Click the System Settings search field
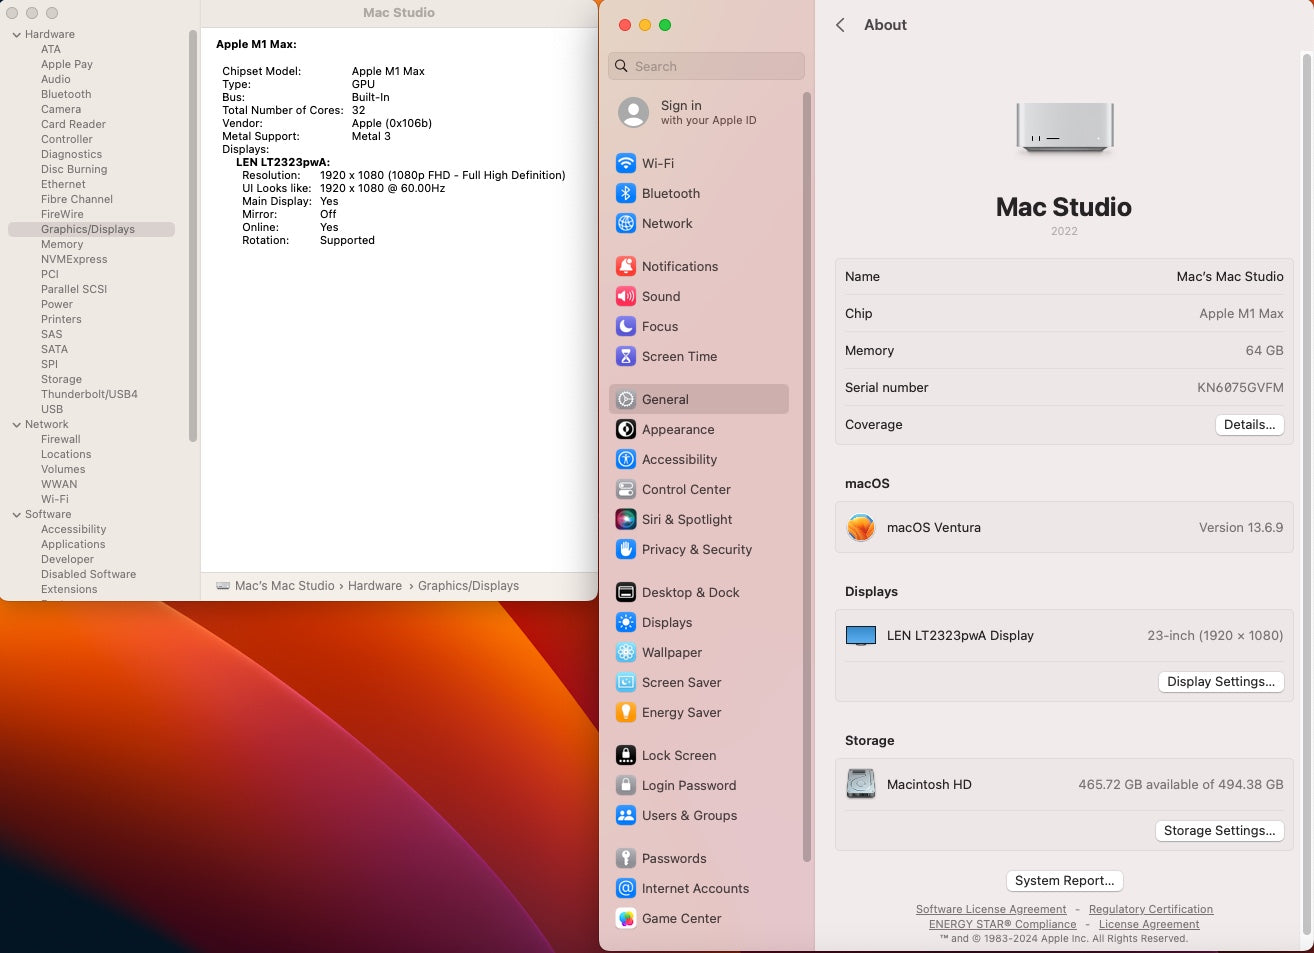 [x=706, y=66]
